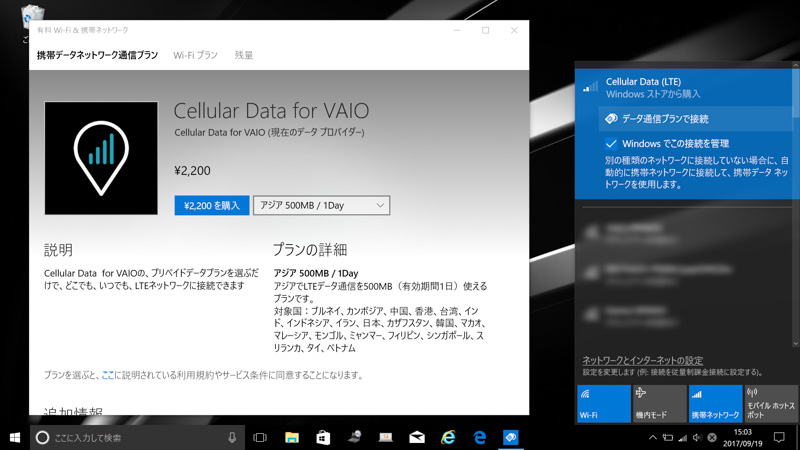Click the network panel scrollbar down arrow
The image size is (800, 450).
pyautogui.click(x=795, y=343)
